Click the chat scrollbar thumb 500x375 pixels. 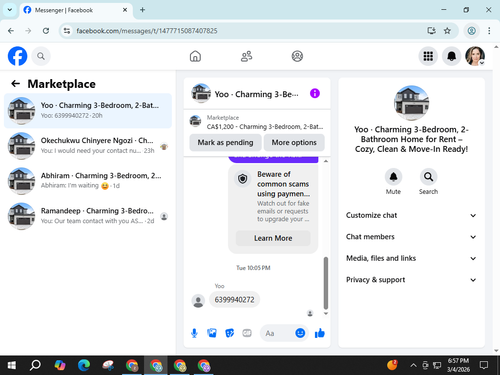click(326, 283)
